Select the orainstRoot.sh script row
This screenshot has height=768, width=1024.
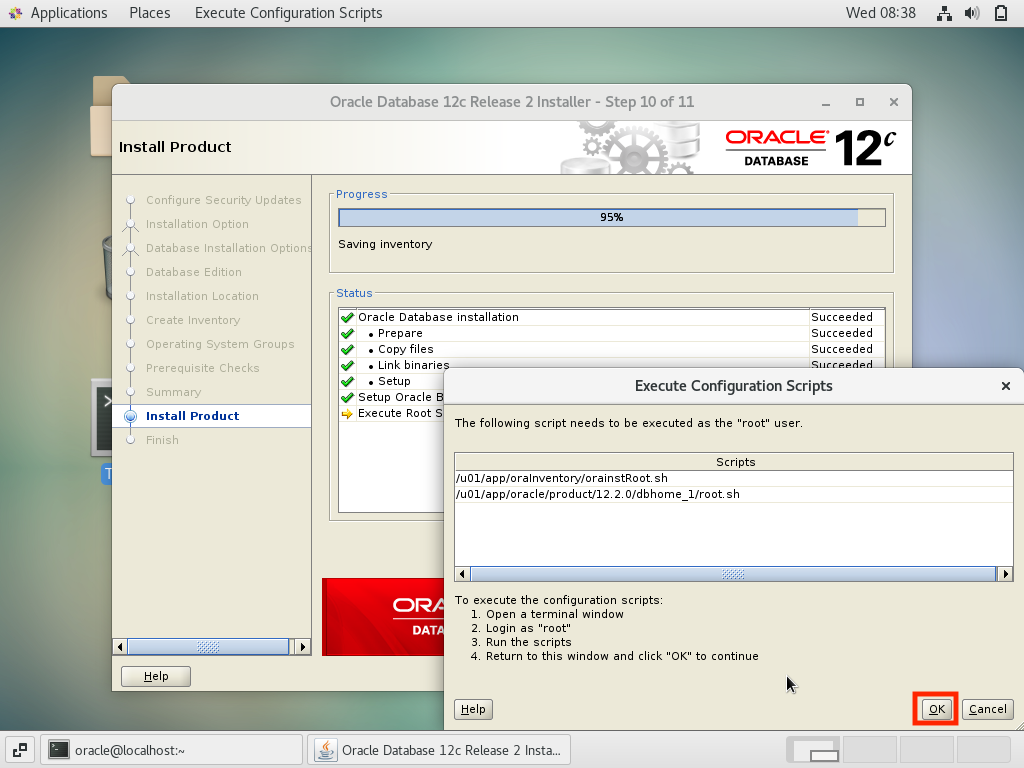click(733, 478)
